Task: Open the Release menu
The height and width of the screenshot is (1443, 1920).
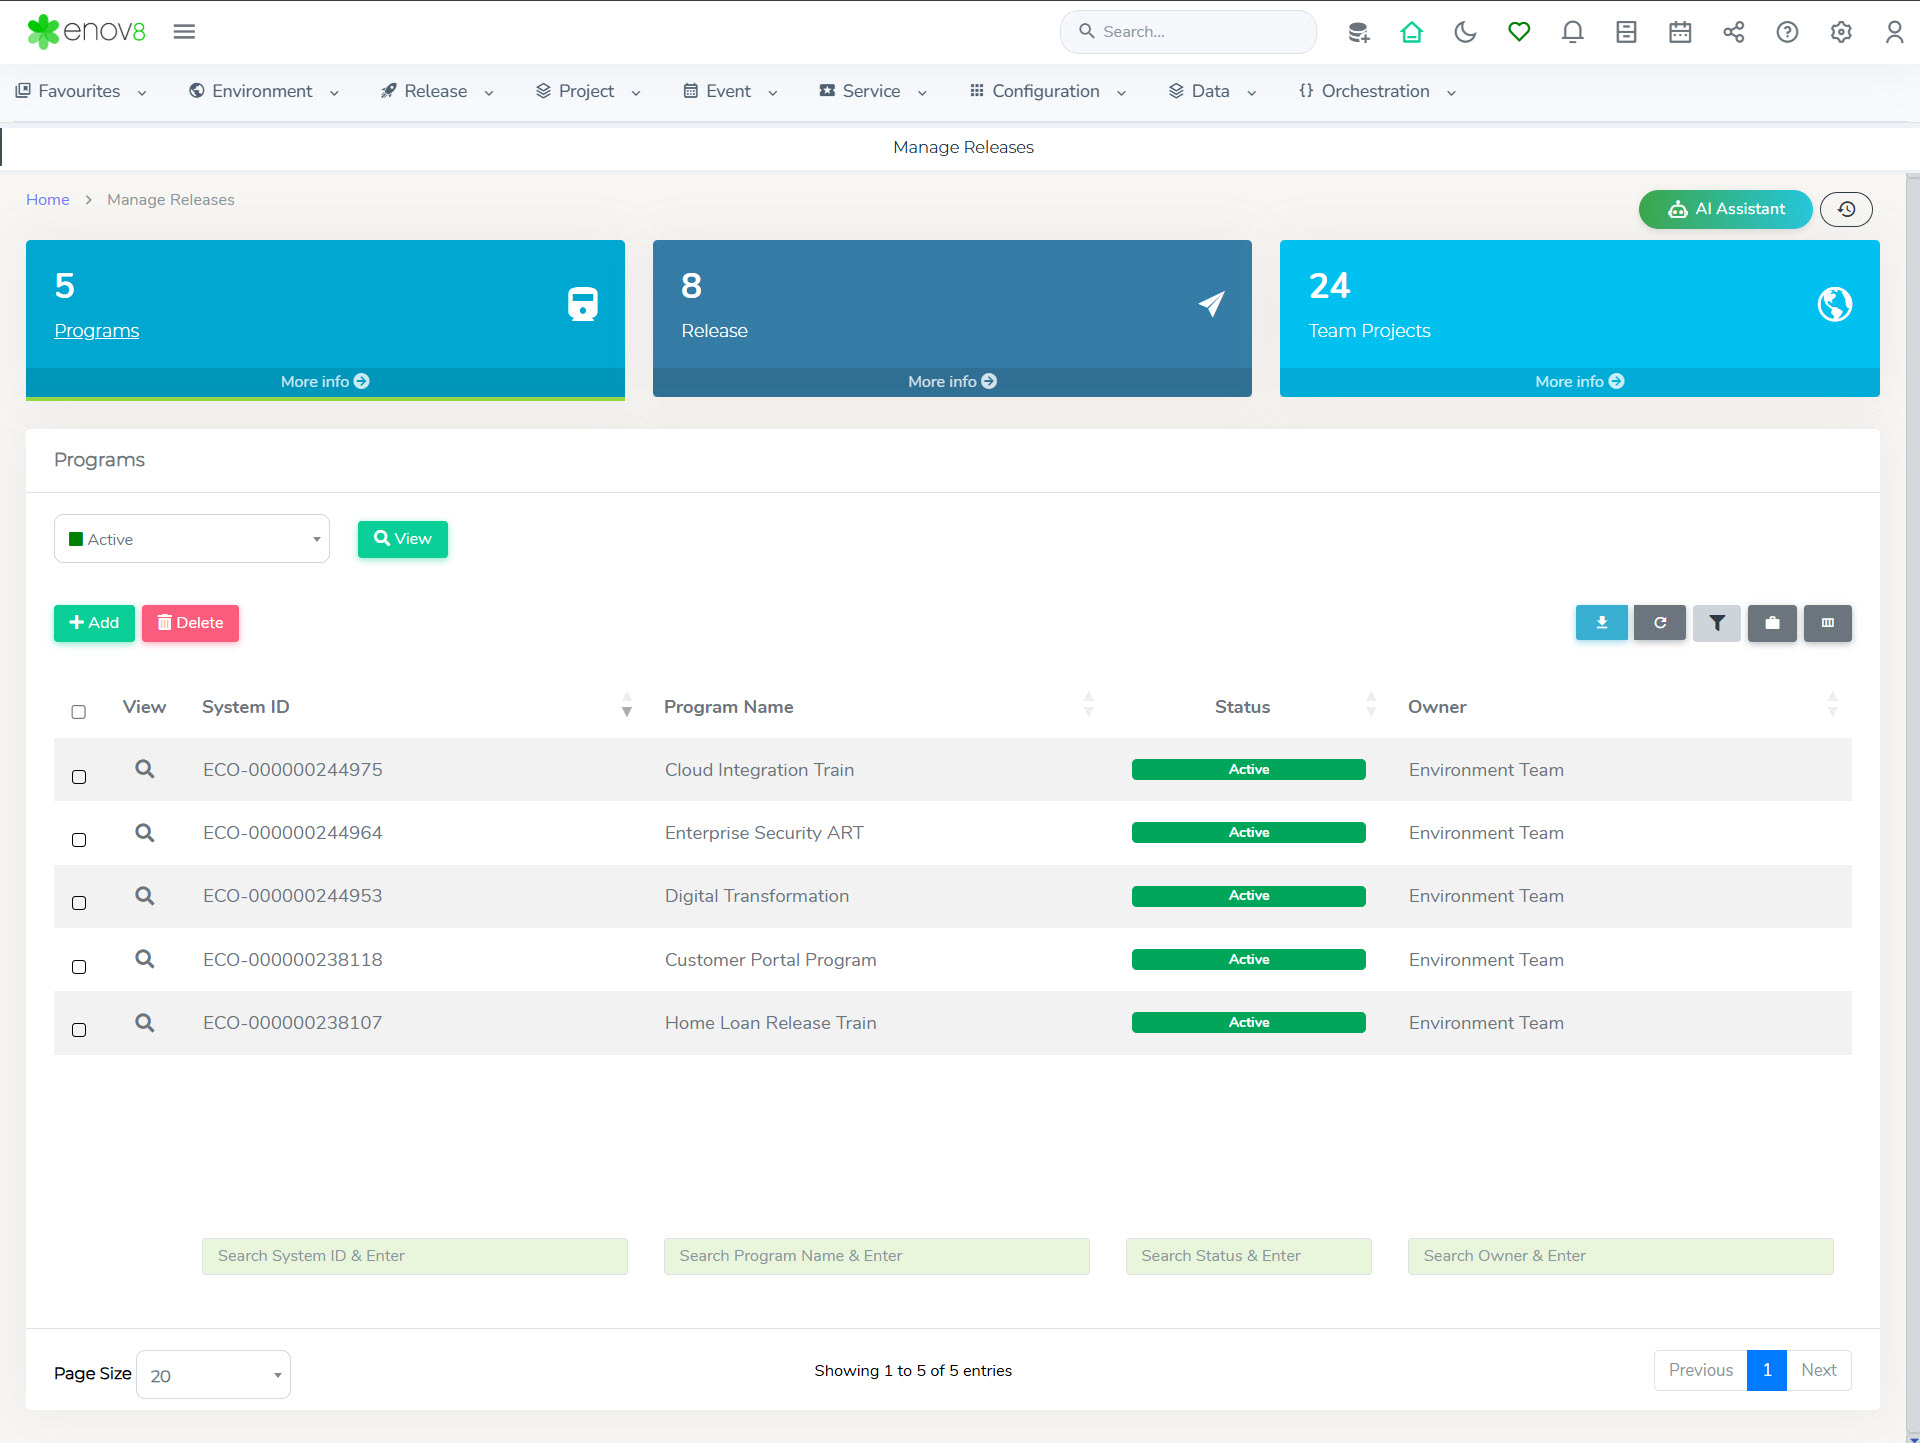Action: click(437, 91)
